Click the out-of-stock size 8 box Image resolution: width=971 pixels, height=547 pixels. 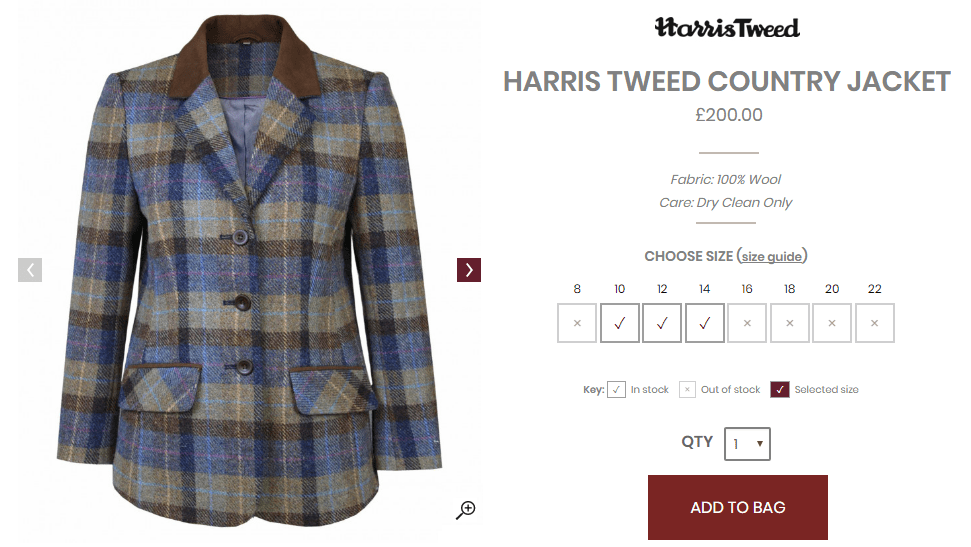(577, 323)
